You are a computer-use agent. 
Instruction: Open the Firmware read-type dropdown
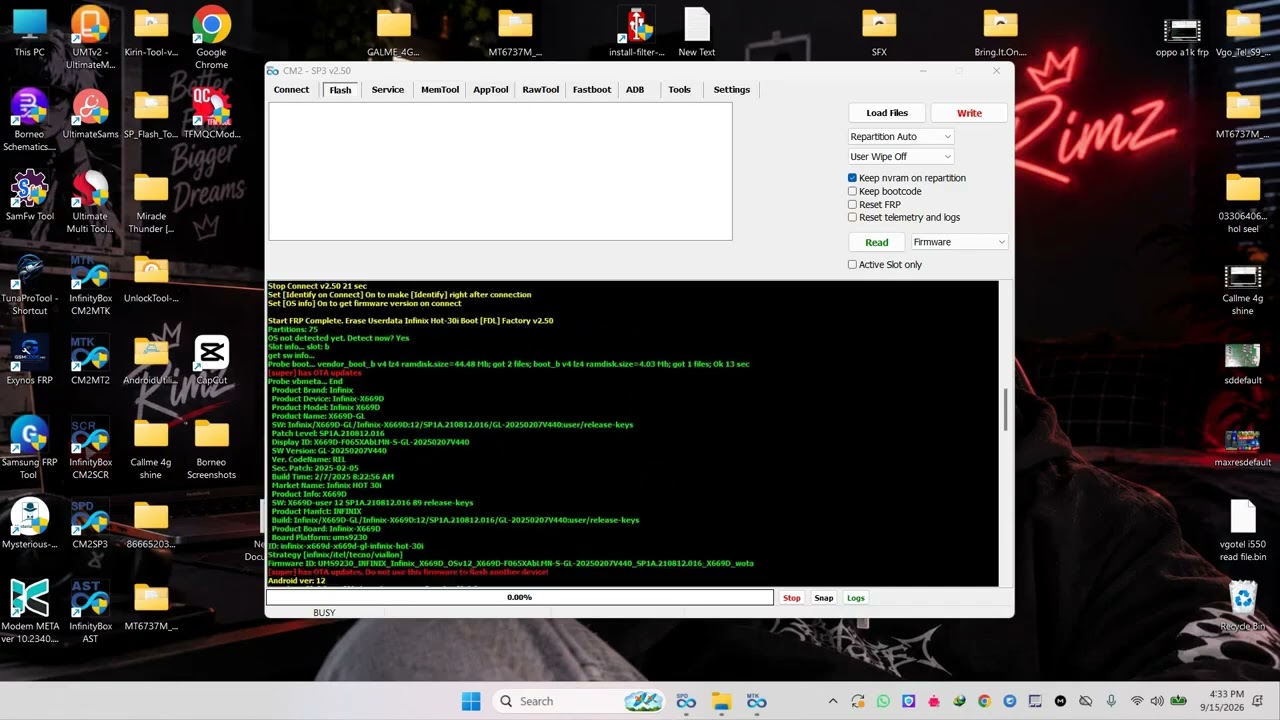959,242
